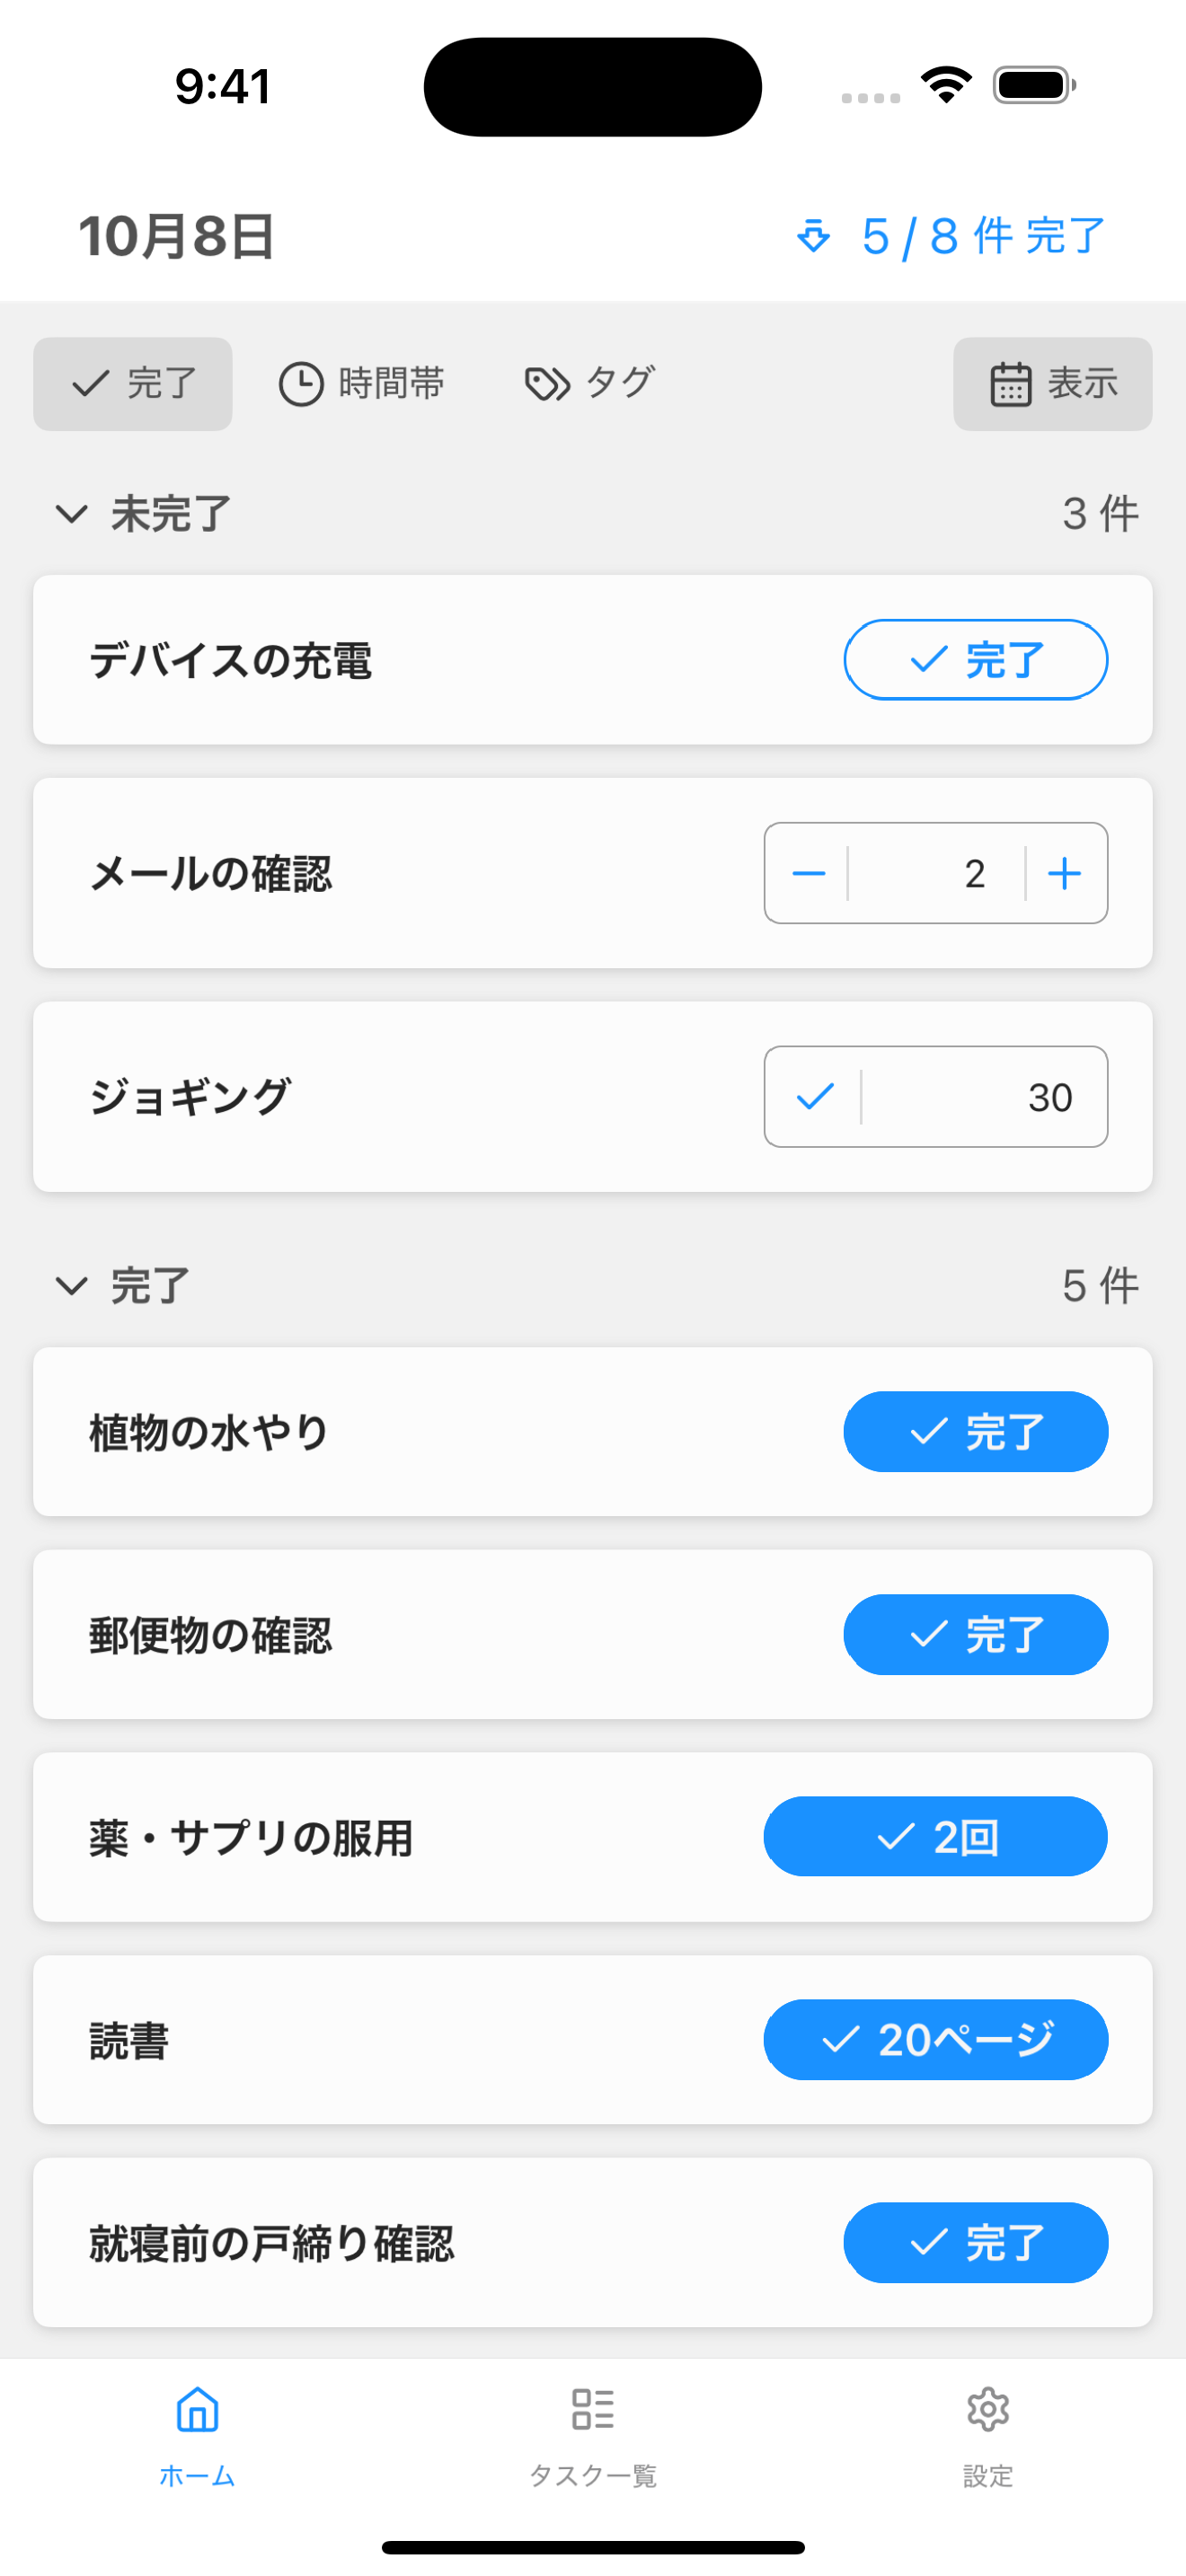Tap the 2回 button for 薬・サプリの服用
Viewport: 1186px width, 2576px height.
935,1837
